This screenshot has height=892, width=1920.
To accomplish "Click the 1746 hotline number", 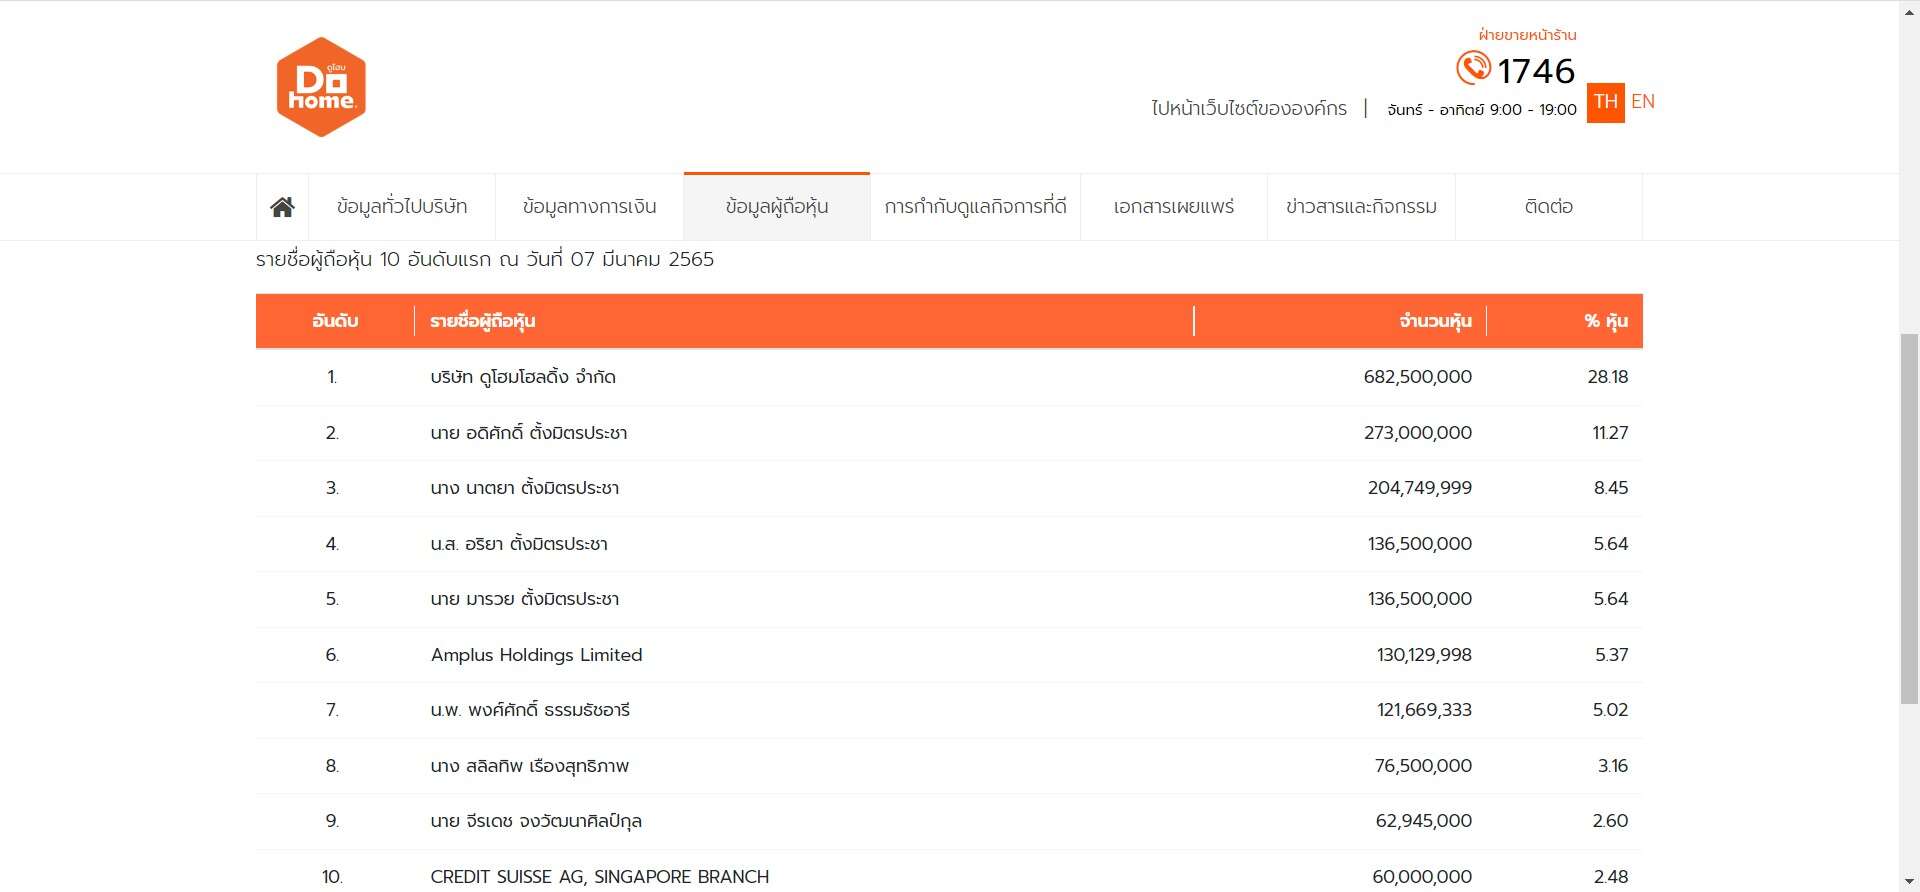I will tap(1536, 71).
